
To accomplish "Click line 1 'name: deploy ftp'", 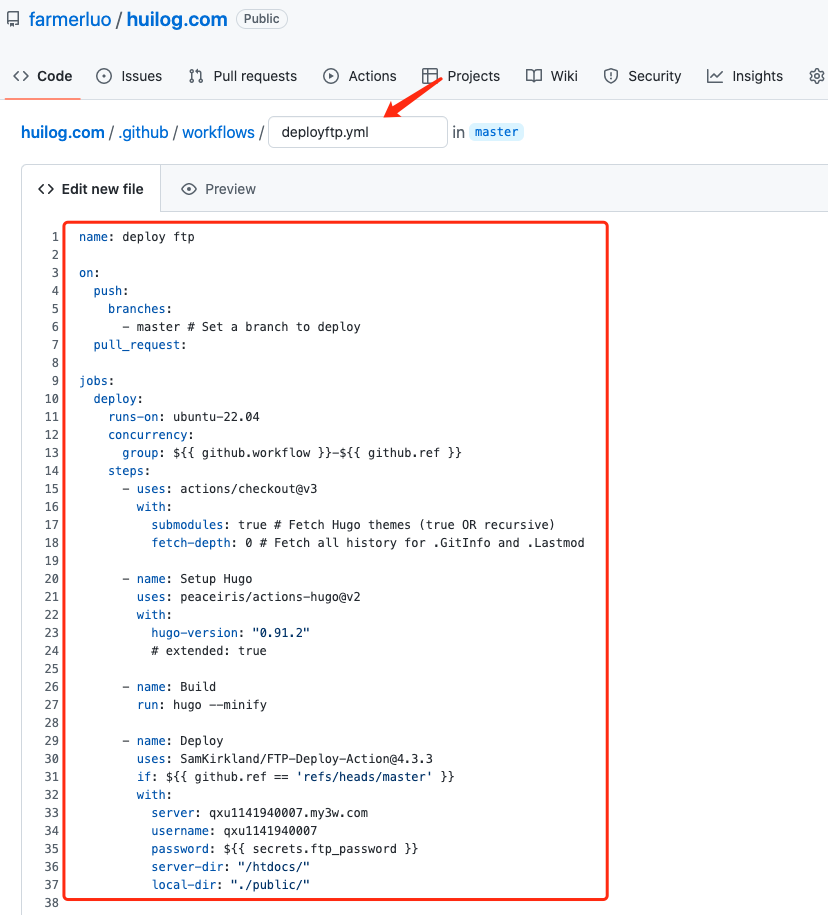I will pyautogui.click(x=137, y=237).
